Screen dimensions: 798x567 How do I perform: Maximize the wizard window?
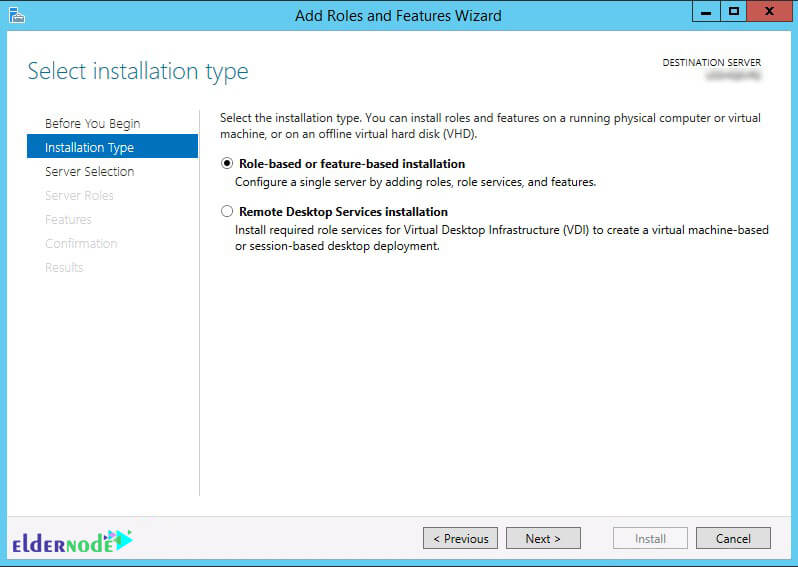(733, 11)
